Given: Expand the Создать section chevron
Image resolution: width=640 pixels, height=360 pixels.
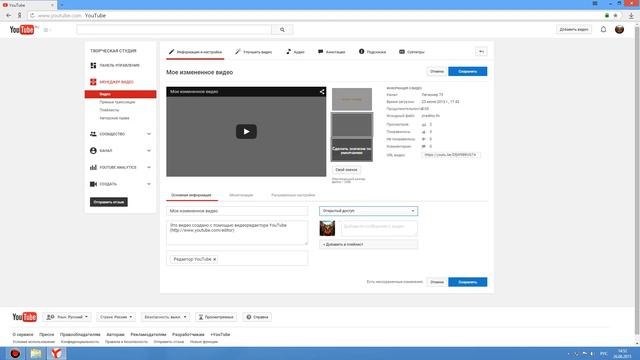Looking at the screenshot, I should [149, 184].
